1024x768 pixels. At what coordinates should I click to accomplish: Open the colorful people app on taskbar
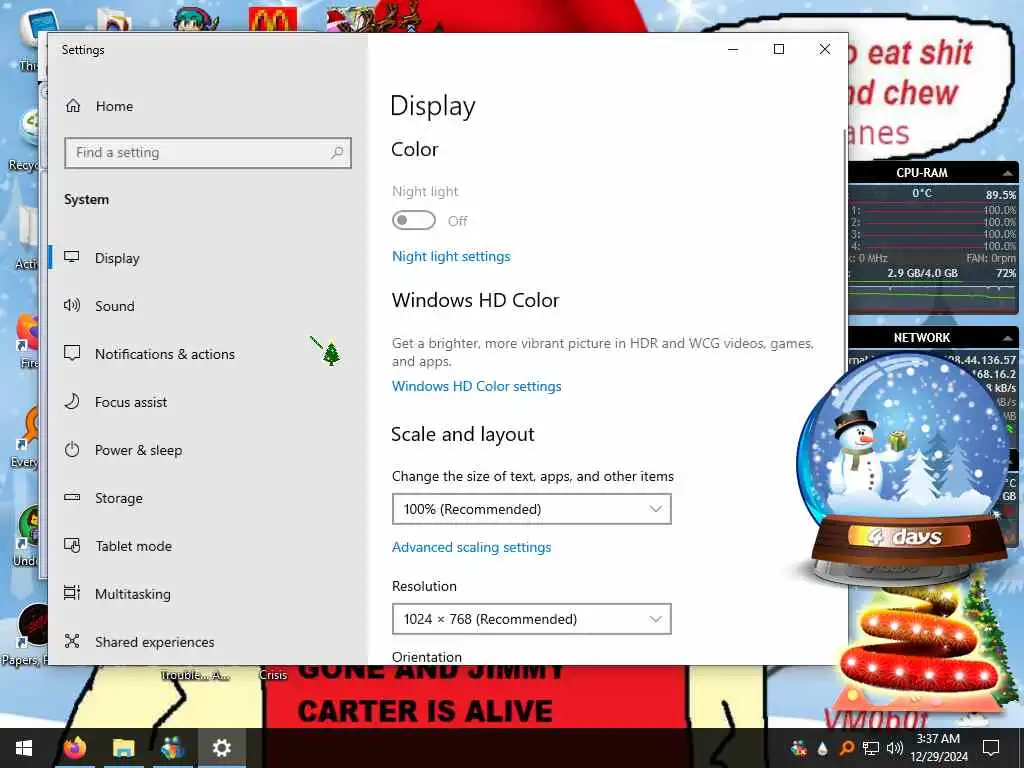pyautogui.click(x=172, y=748)
